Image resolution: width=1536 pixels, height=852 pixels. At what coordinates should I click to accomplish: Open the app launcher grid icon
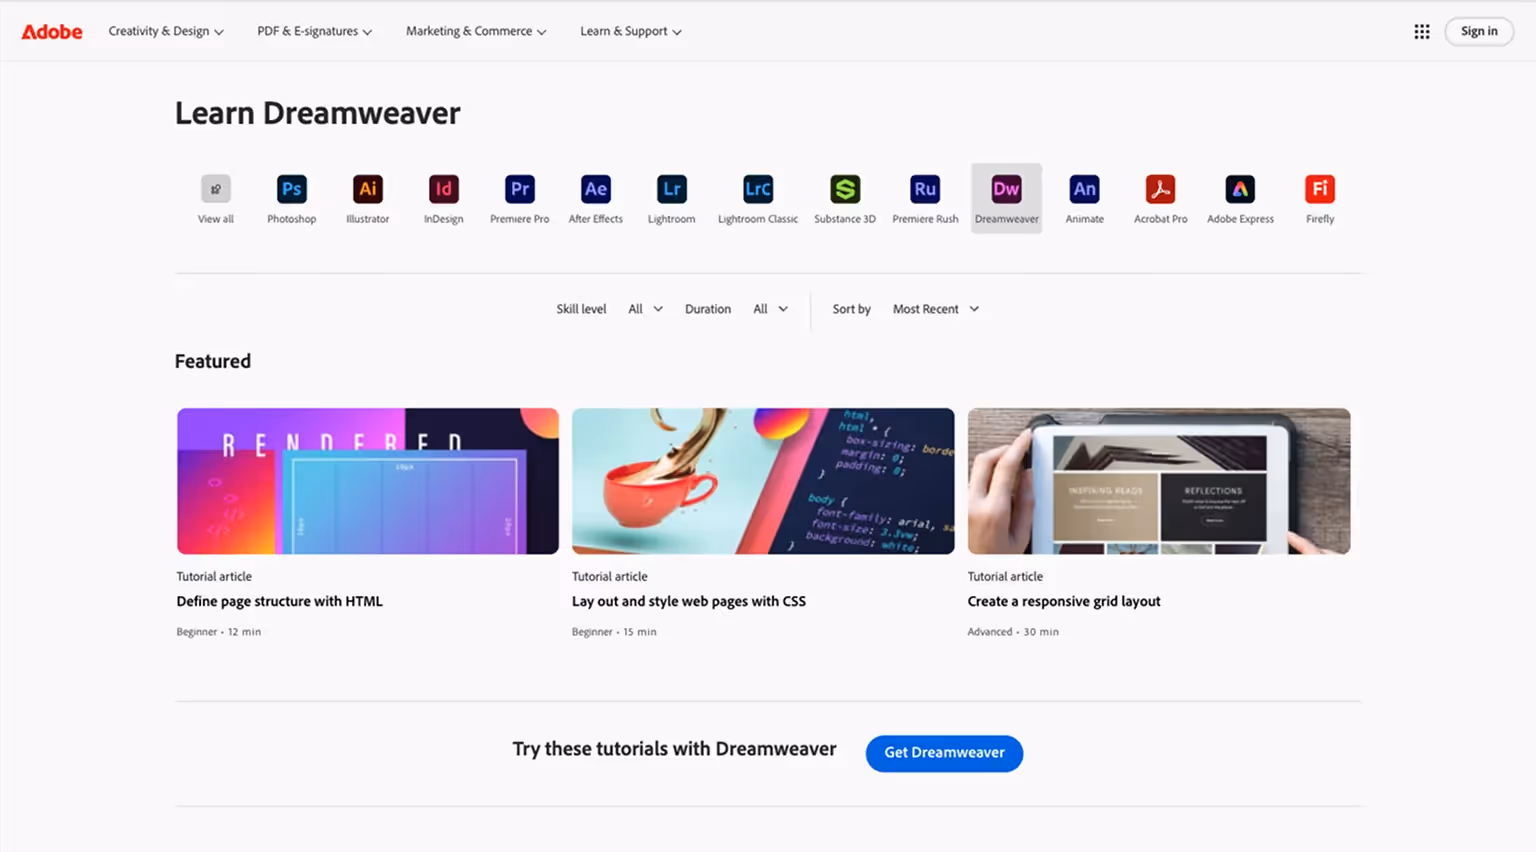pos(1421,31)
